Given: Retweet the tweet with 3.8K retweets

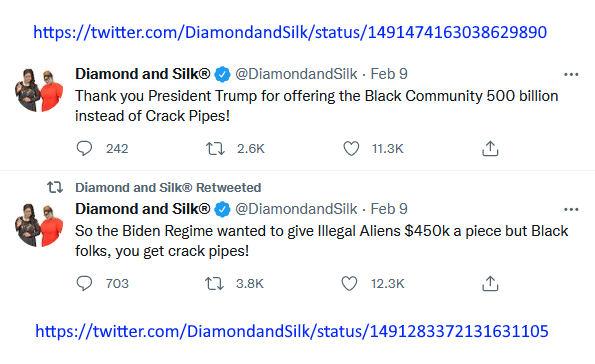Looking at the screenshot, I should click(214, 284).
